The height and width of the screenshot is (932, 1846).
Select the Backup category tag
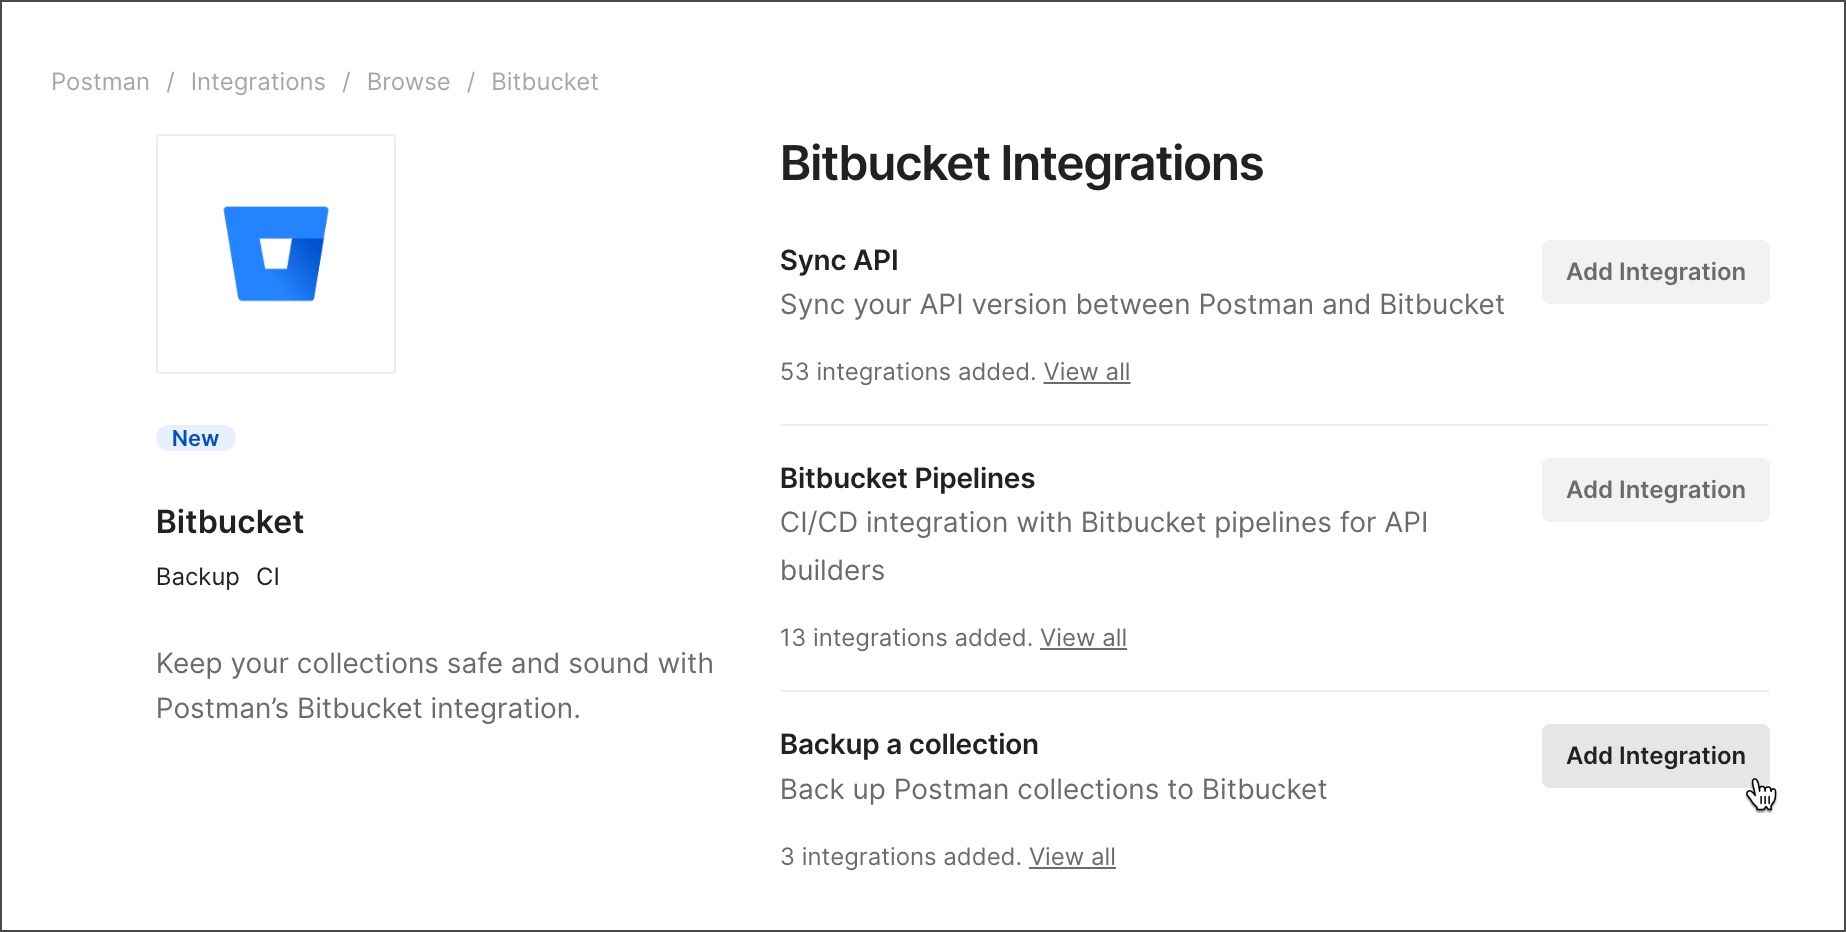(x=197, y=576)
